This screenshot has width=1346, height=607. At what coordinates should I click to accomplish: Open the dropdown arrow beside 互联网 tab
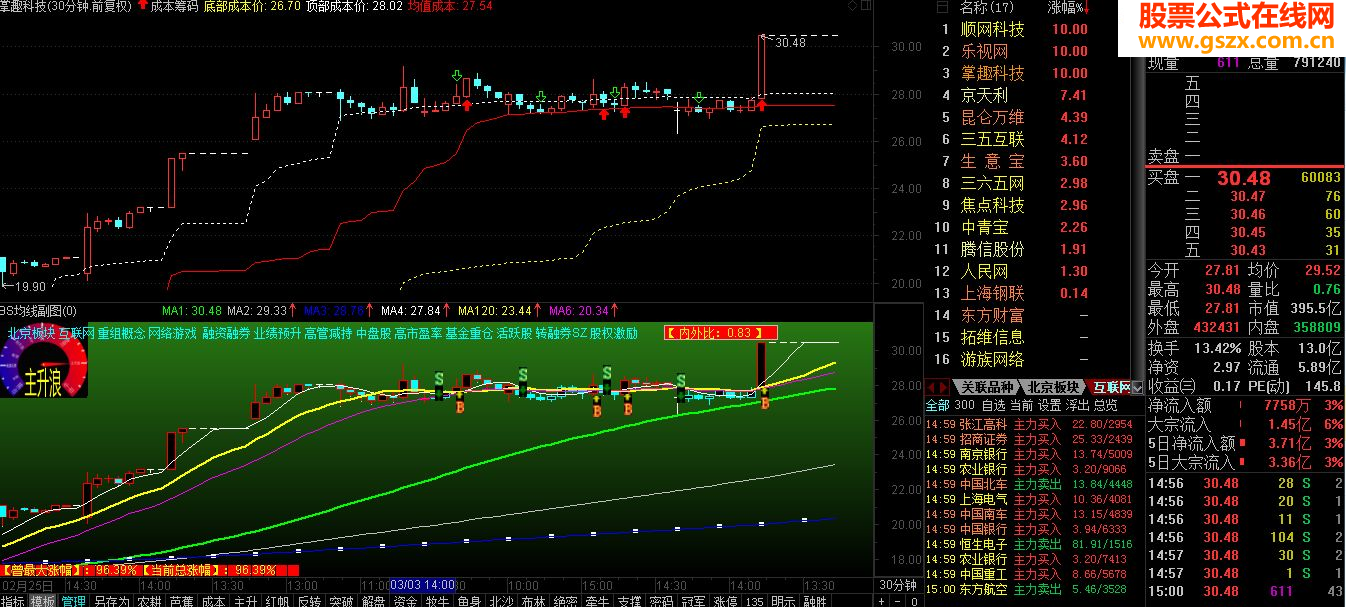click(x=1137, y=387)
